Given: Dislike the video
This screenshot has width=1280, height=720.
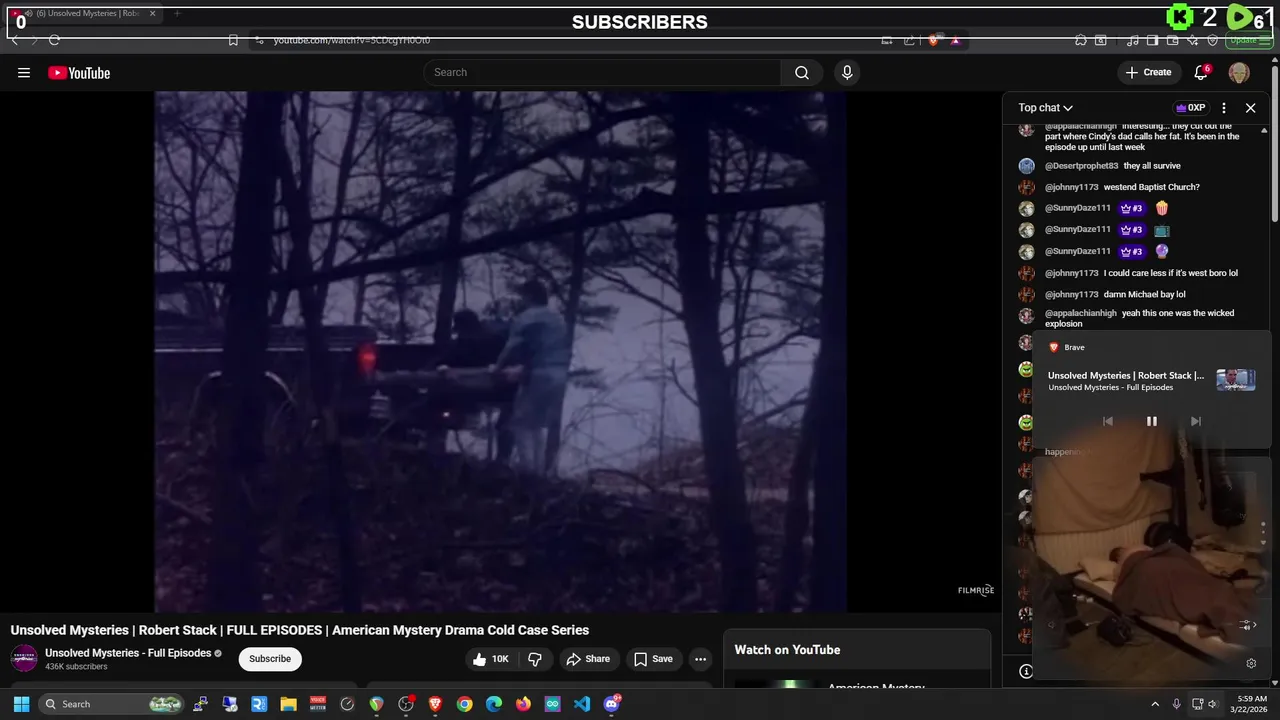Looking at the screenshot, I should coord(535,659).
